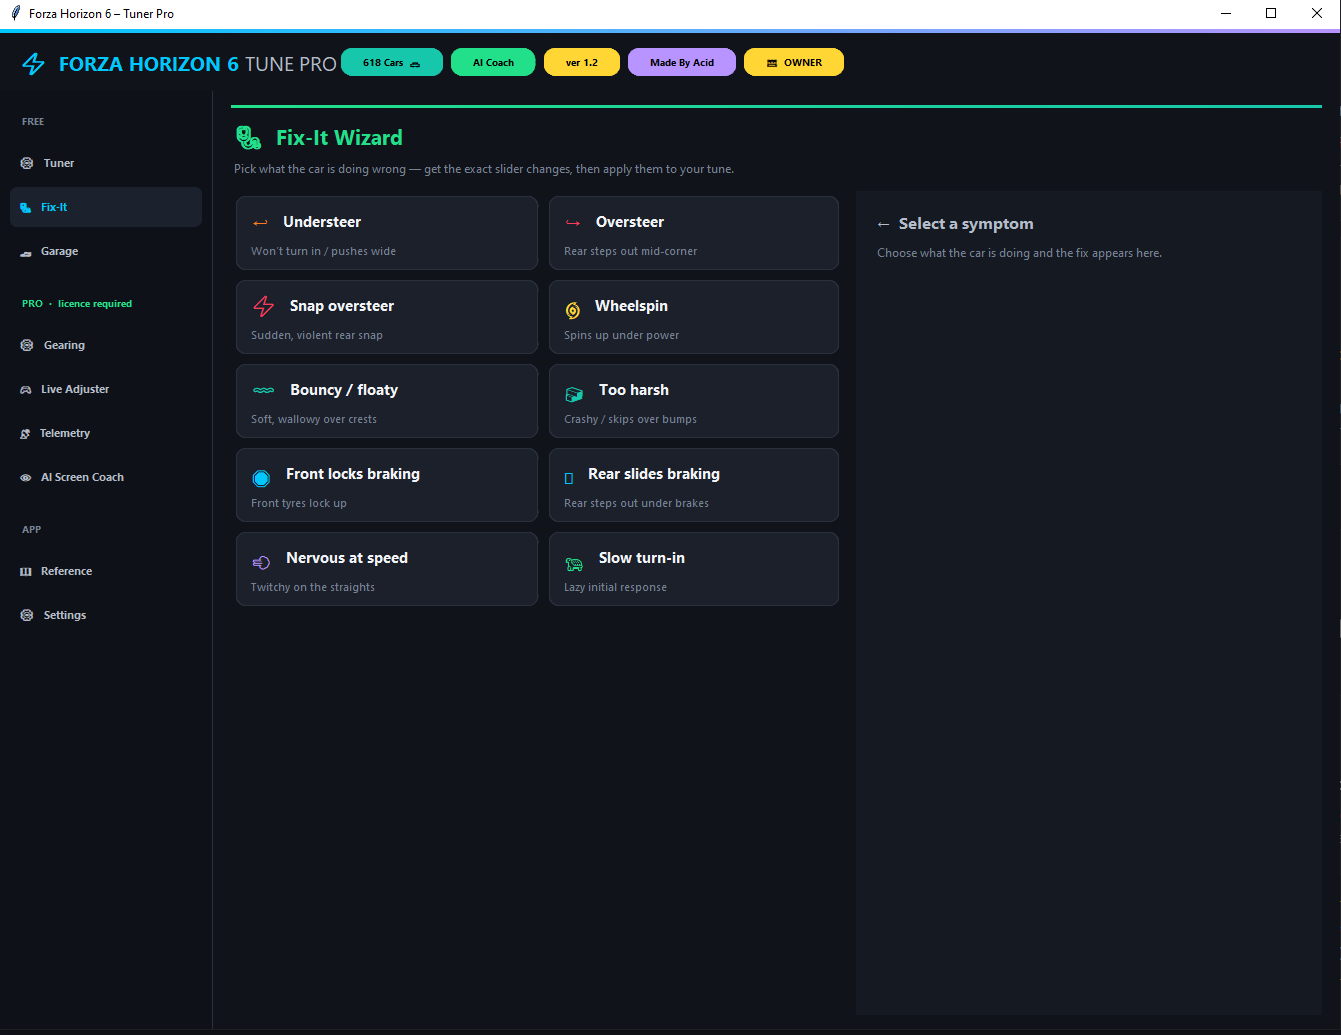
Task: Click the Bouncy / floaty waves icon
Action: (x=264, y=390)
